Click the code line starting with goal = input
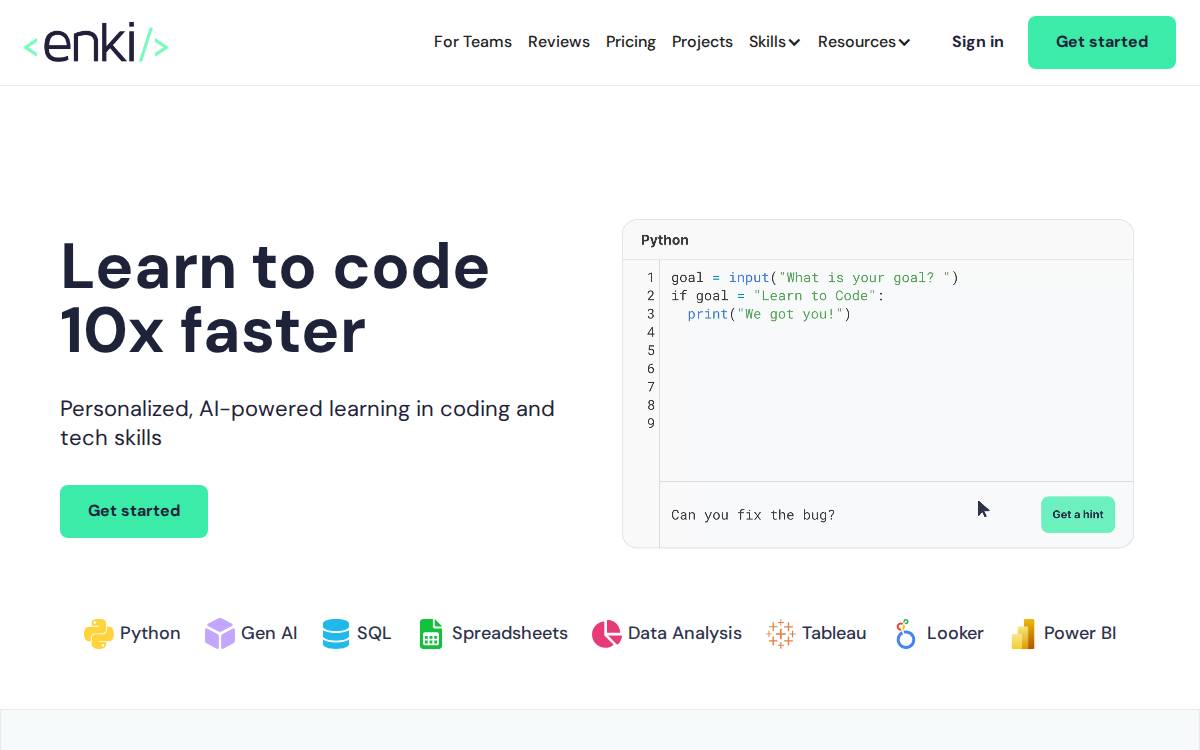Image resolution: width=1200 pixels, height=750 pixels. [x=814, y=278]
